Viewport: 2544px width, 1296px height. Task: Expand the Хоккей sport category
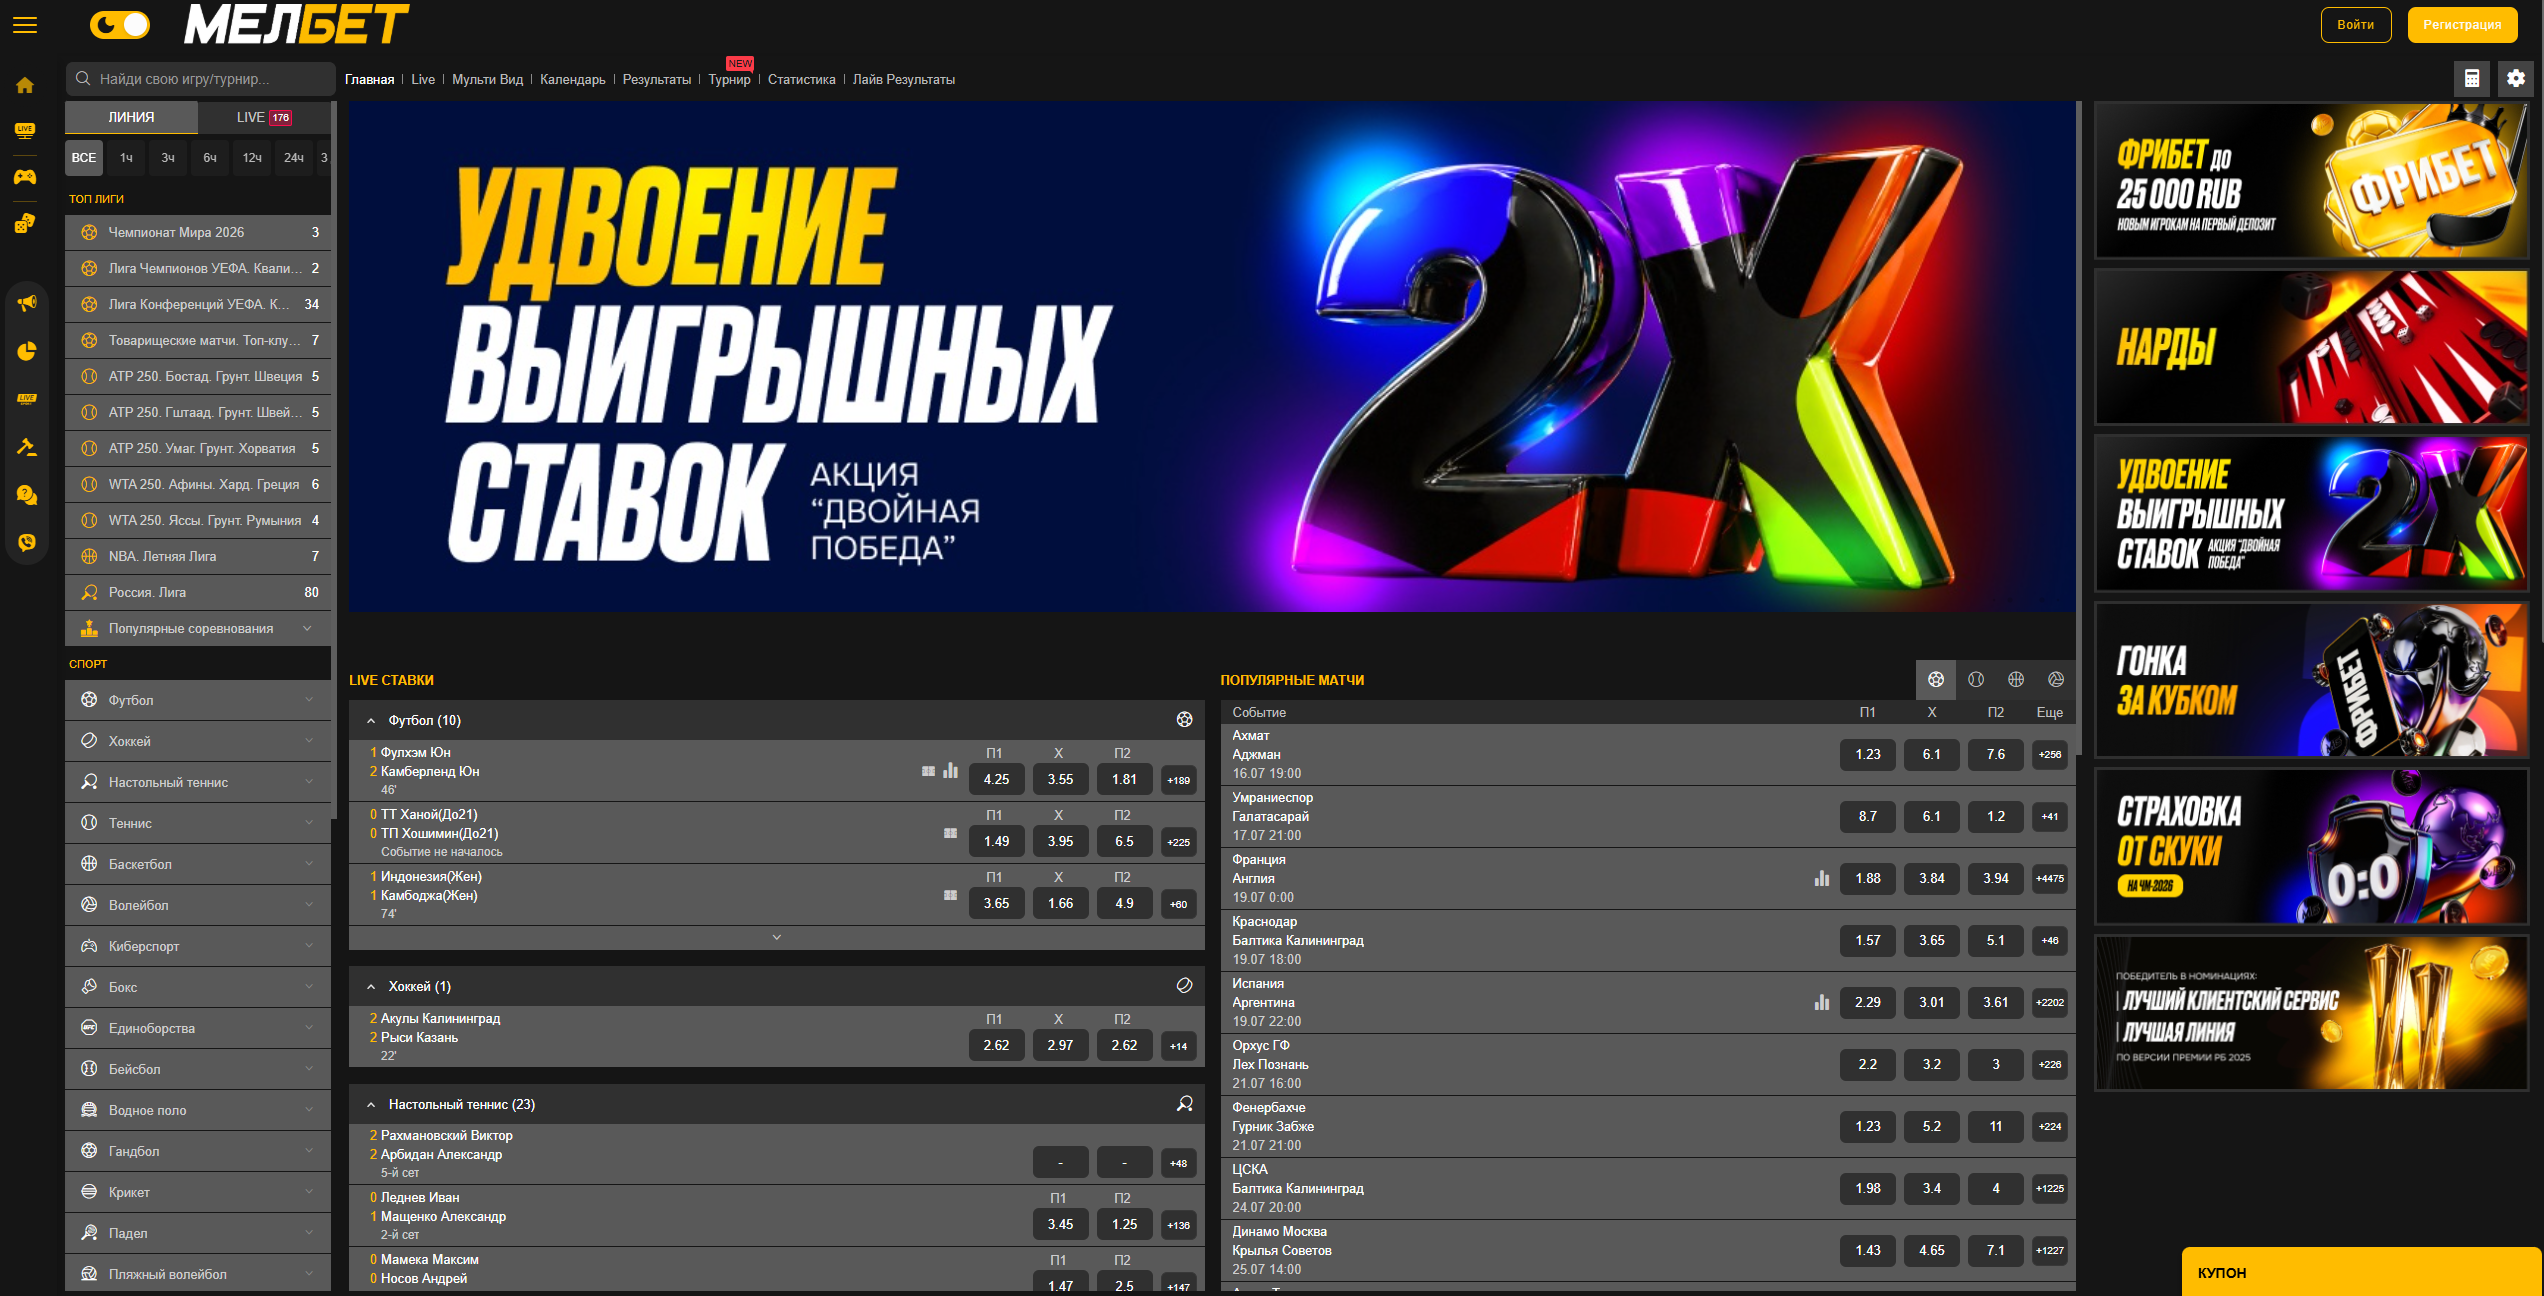[x=198, y=741]
